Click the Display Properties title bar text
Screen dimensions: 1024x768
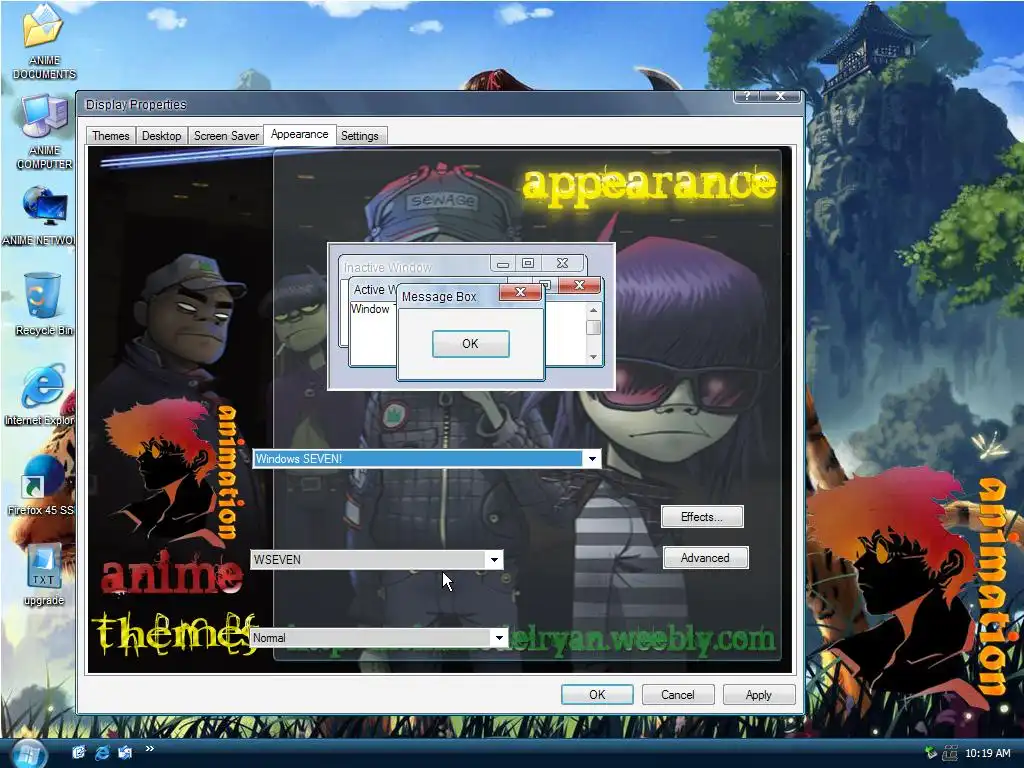pos(136,104)
